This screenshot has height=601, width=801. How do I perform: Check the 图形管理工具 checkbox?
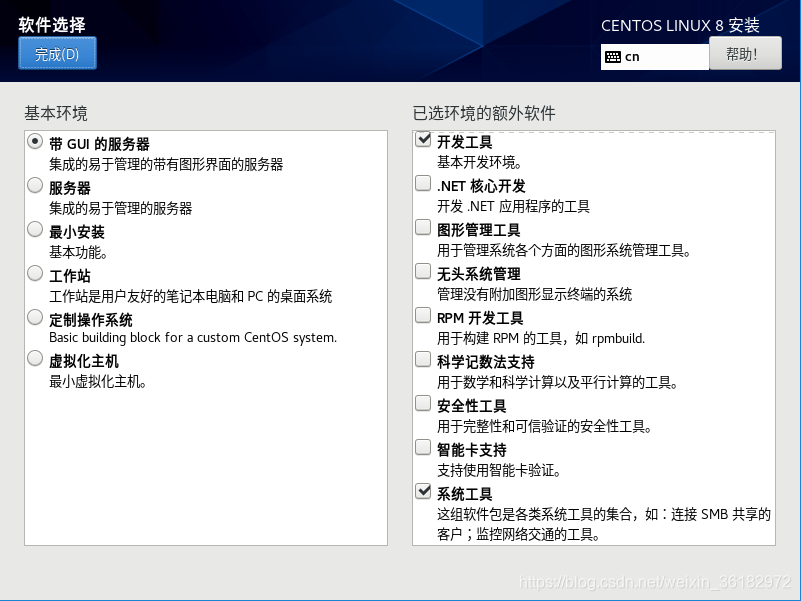(x=423, y=227)
